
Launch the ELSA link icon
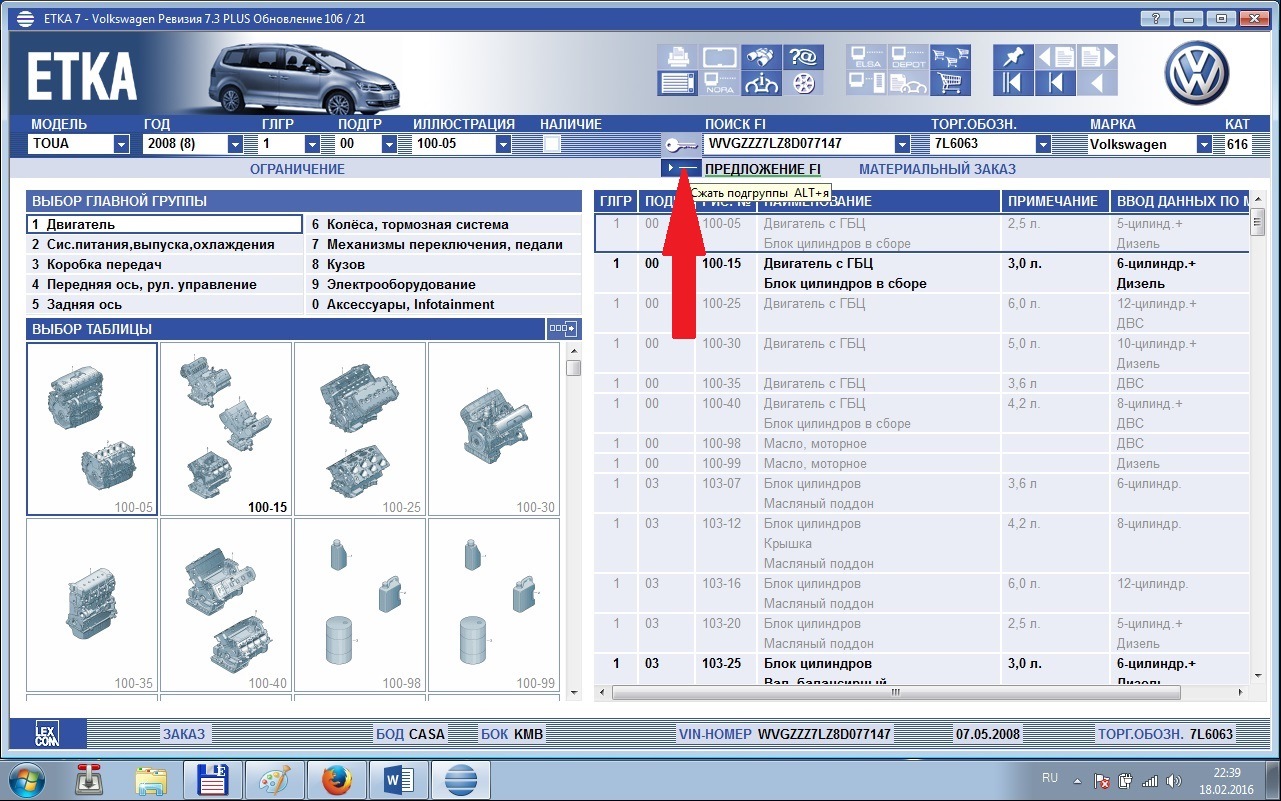click(865, 57)
